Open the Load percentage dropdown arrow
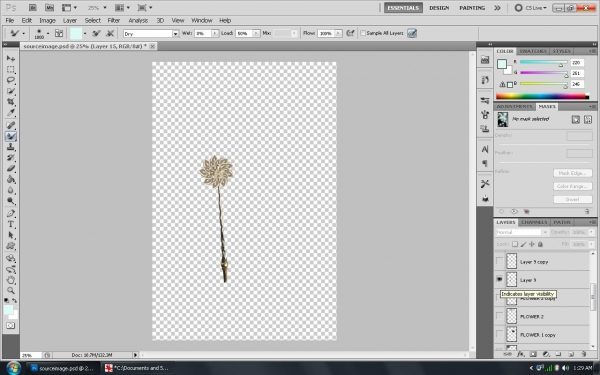The width and height of the screenshot is (600, 375). [256, 33]
